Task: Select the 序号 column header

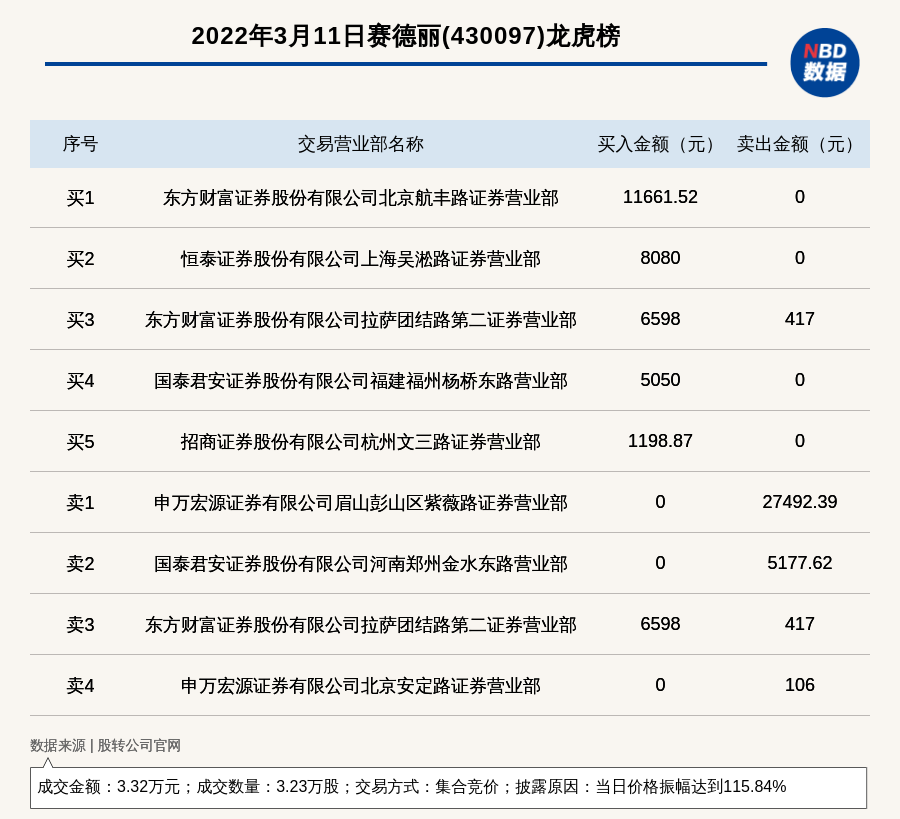Action: pos(80,144)
